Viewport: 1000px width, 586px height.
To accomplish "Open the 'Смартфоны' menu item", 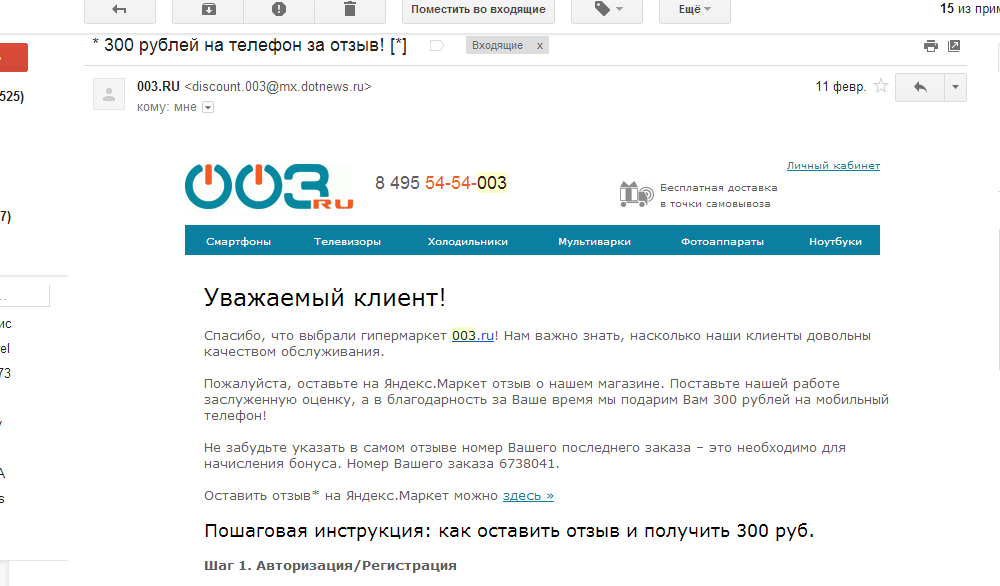I will pyautogui.click(x=239, y=242).
